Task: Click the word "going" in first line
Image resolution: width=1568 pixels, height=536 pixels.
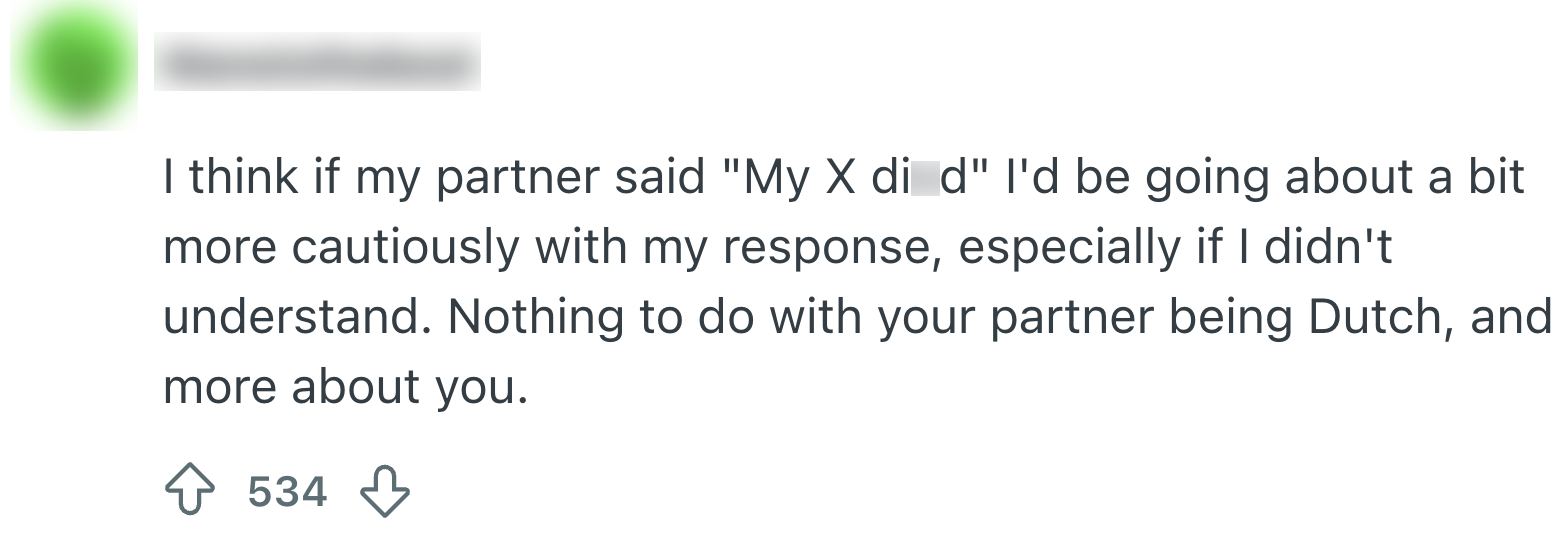Action: coord(1204,179)
